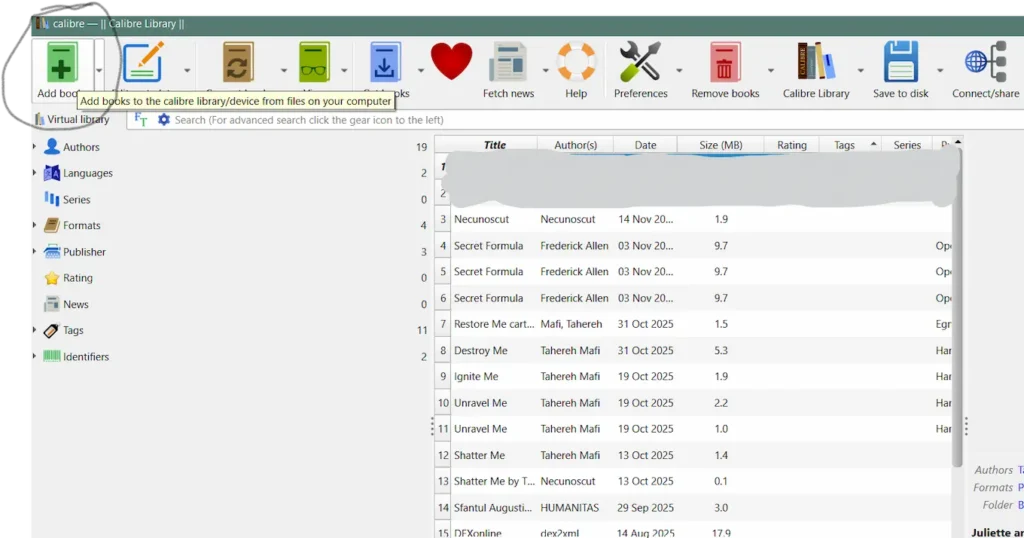Open View dropdown arrow
The width and height of the screenshot is (1024, 538).
[344, 70]
